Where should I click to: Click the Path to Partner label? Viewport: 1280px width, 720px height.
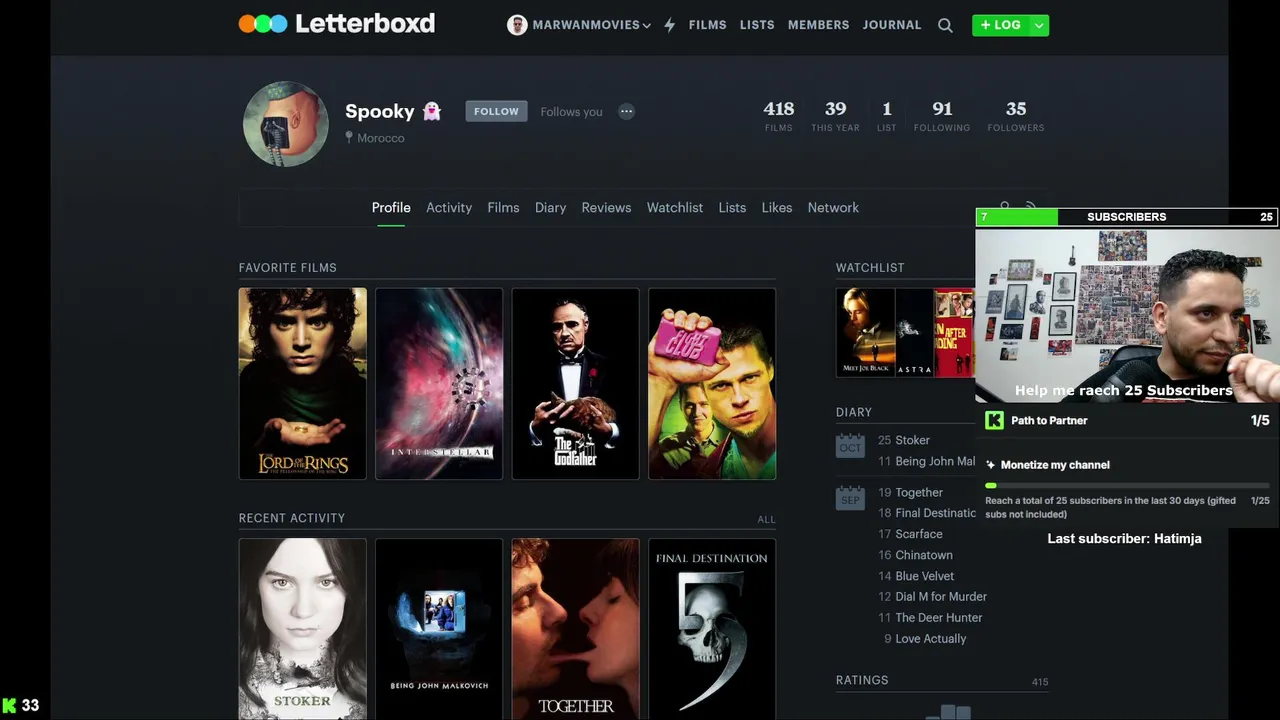click(x=1049, y=421)
